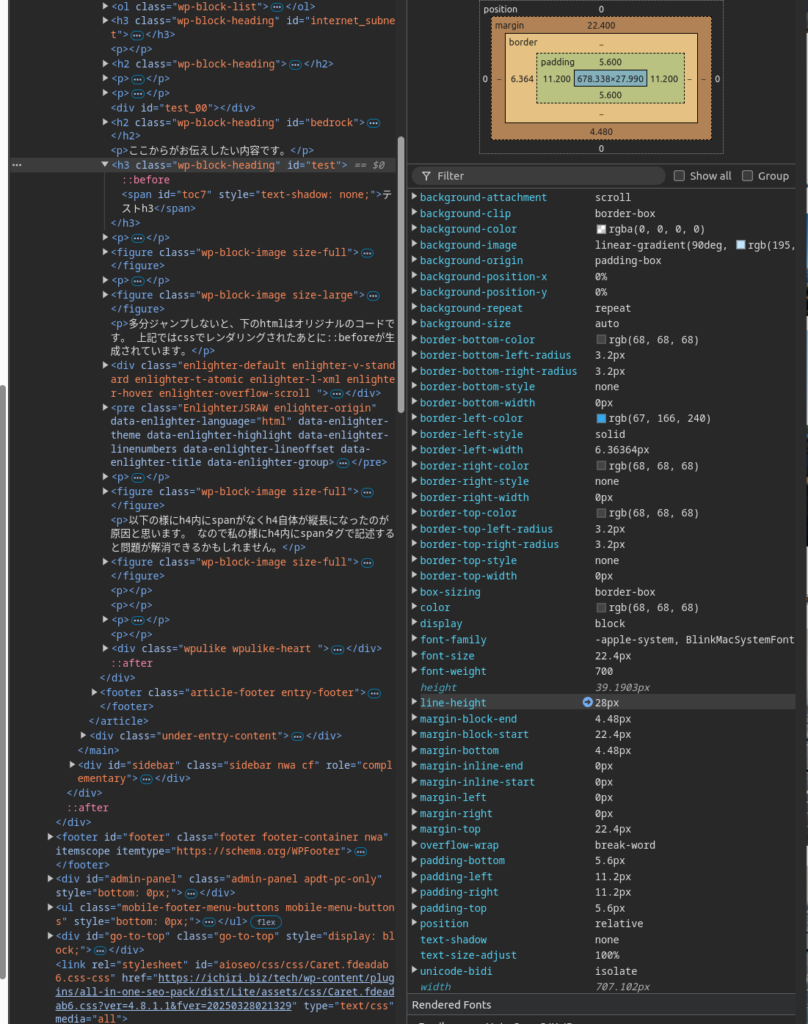808x1024 pixels.
Task: Click the funnel filter icon
Action: point(426,176)
